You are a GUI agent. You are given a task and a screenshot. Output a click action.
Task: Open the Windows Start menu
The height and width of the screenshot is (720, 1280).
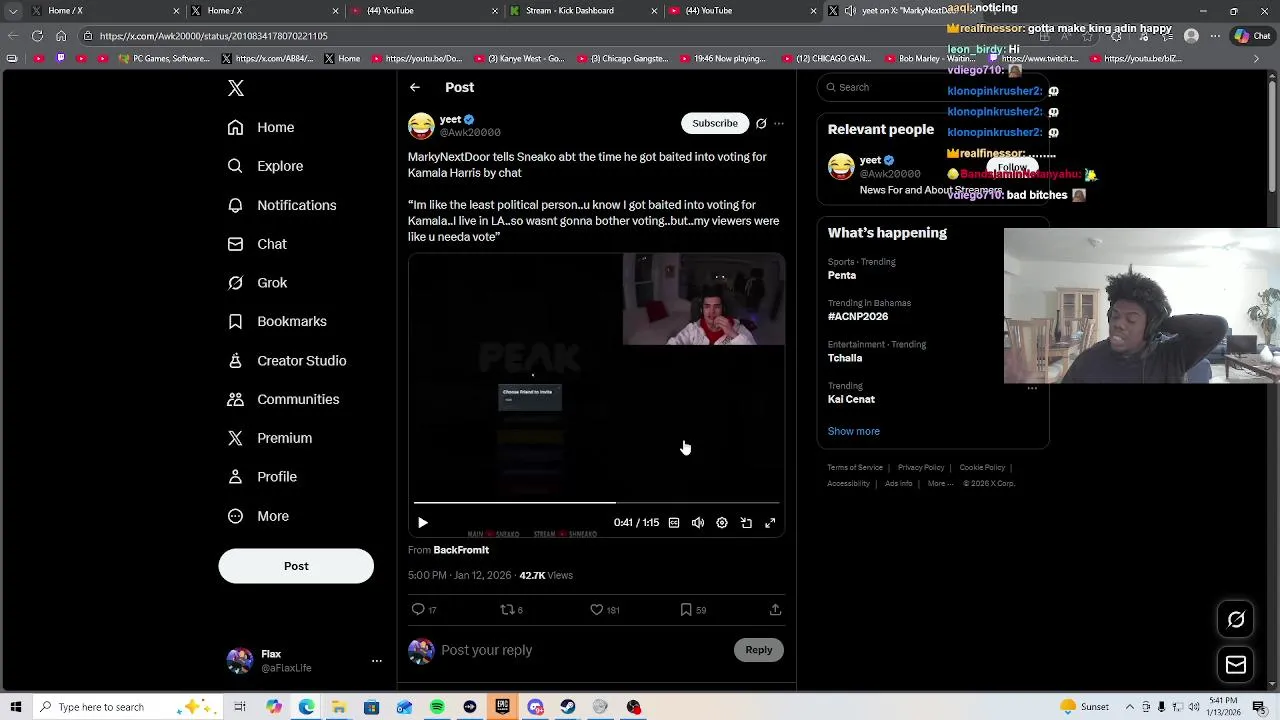tap(15, 707)
